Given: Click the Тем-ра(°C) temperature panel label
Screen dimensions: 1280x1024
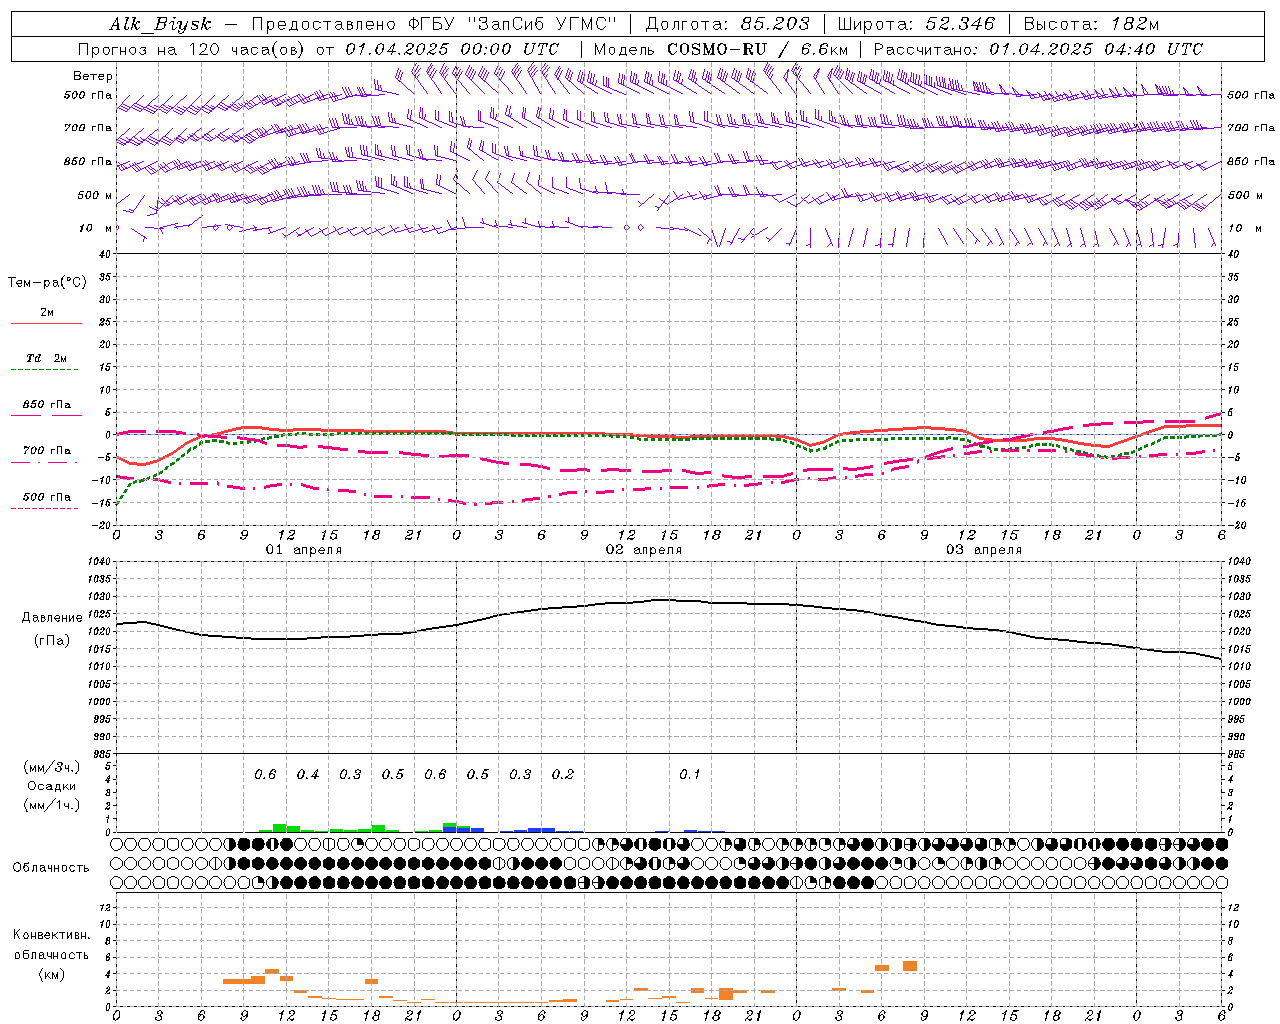Looking at the screenshot, I should point(47,283).
